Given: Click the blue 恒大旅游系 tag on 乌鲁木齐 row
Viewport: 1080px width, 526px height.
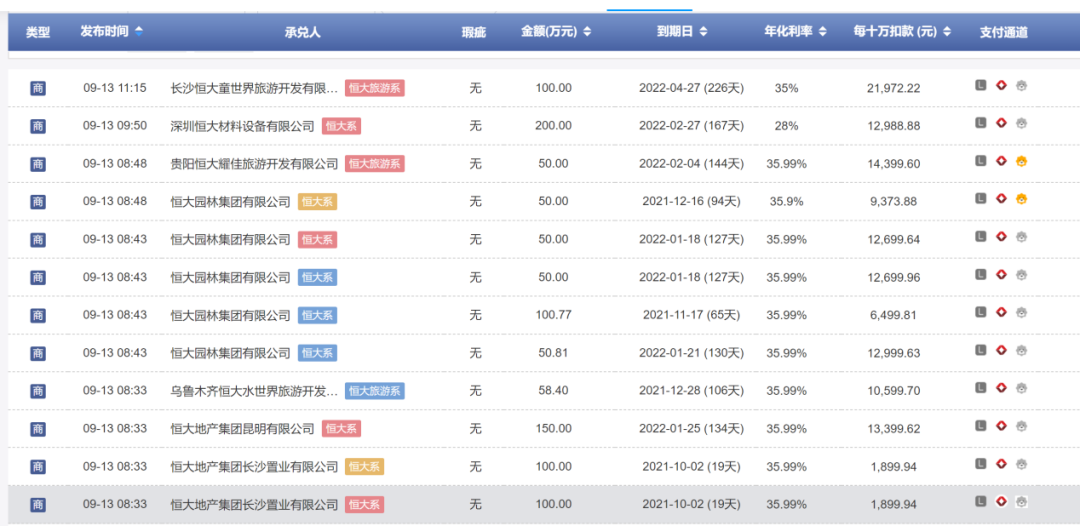Looking at the screenshot, I should point(375,391).
